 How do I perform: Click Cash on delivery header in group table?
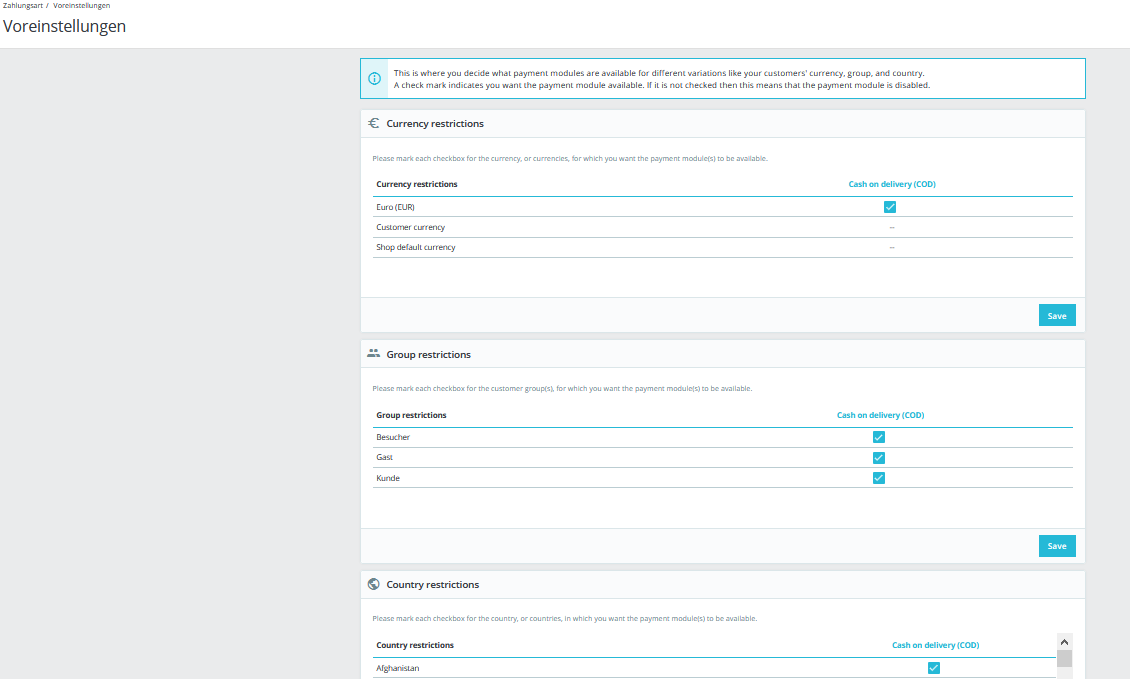pyautogui.click(x=880, y=415)
